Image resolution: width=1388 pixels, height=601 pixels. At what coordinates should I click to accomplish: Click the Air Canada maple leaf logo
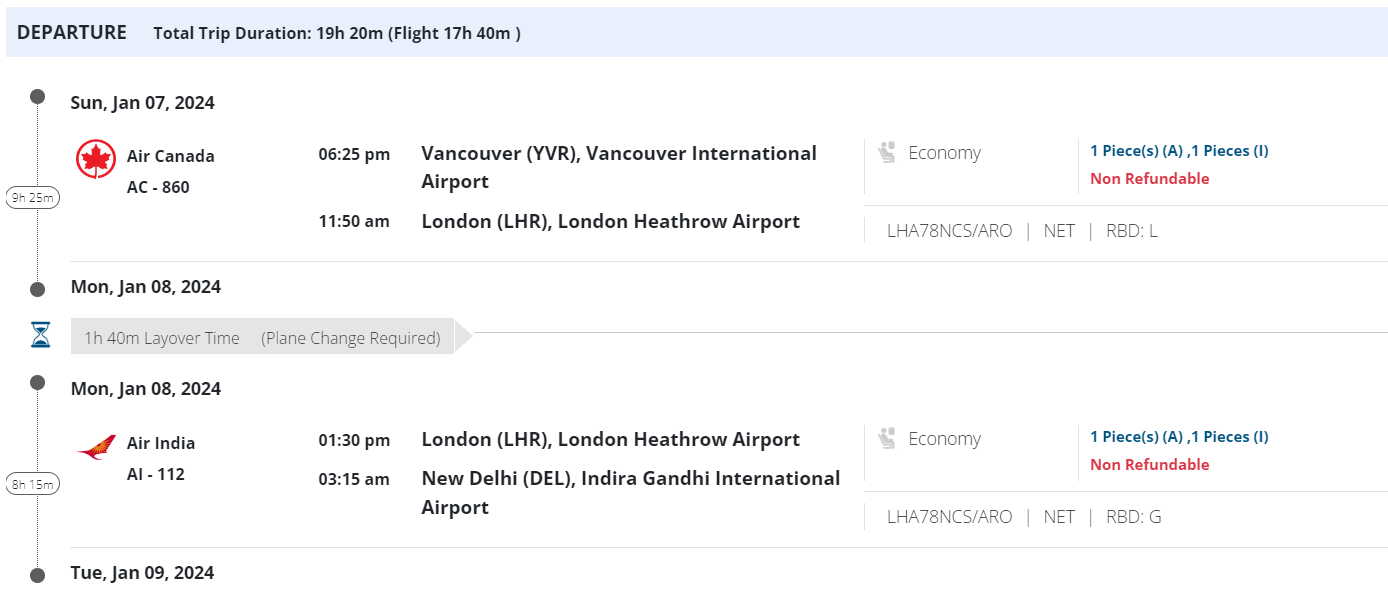pyautogui.click(x=96, y=159)
